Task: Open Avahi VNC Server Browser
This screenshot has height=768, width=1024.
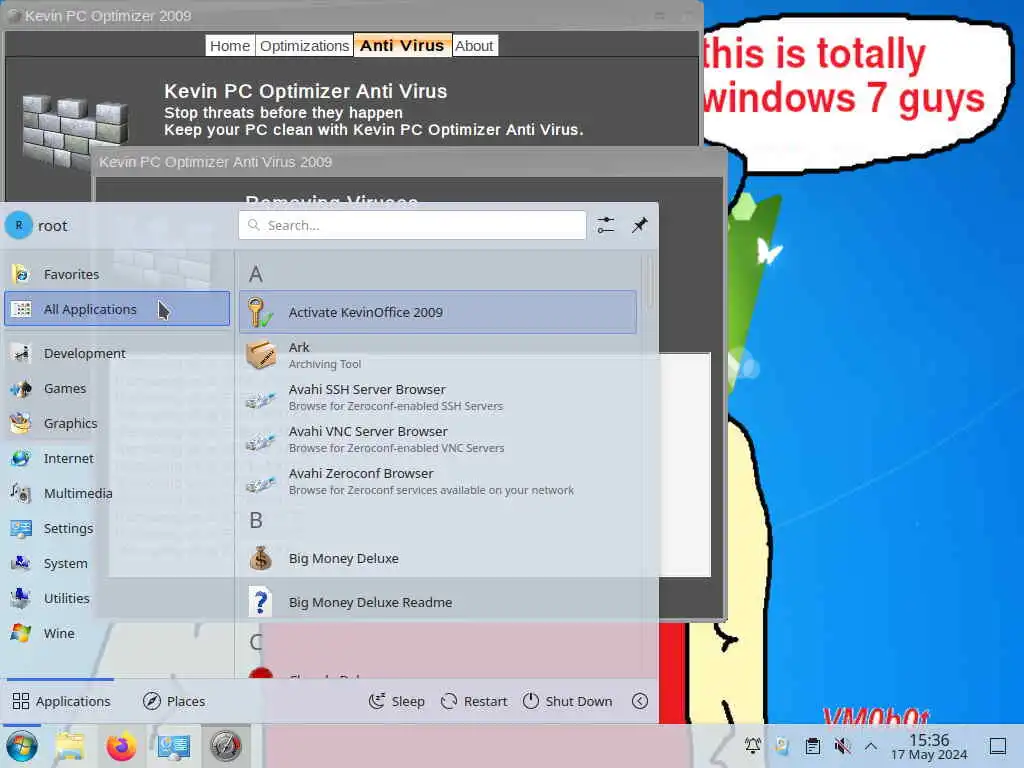Action: [438, 440]
